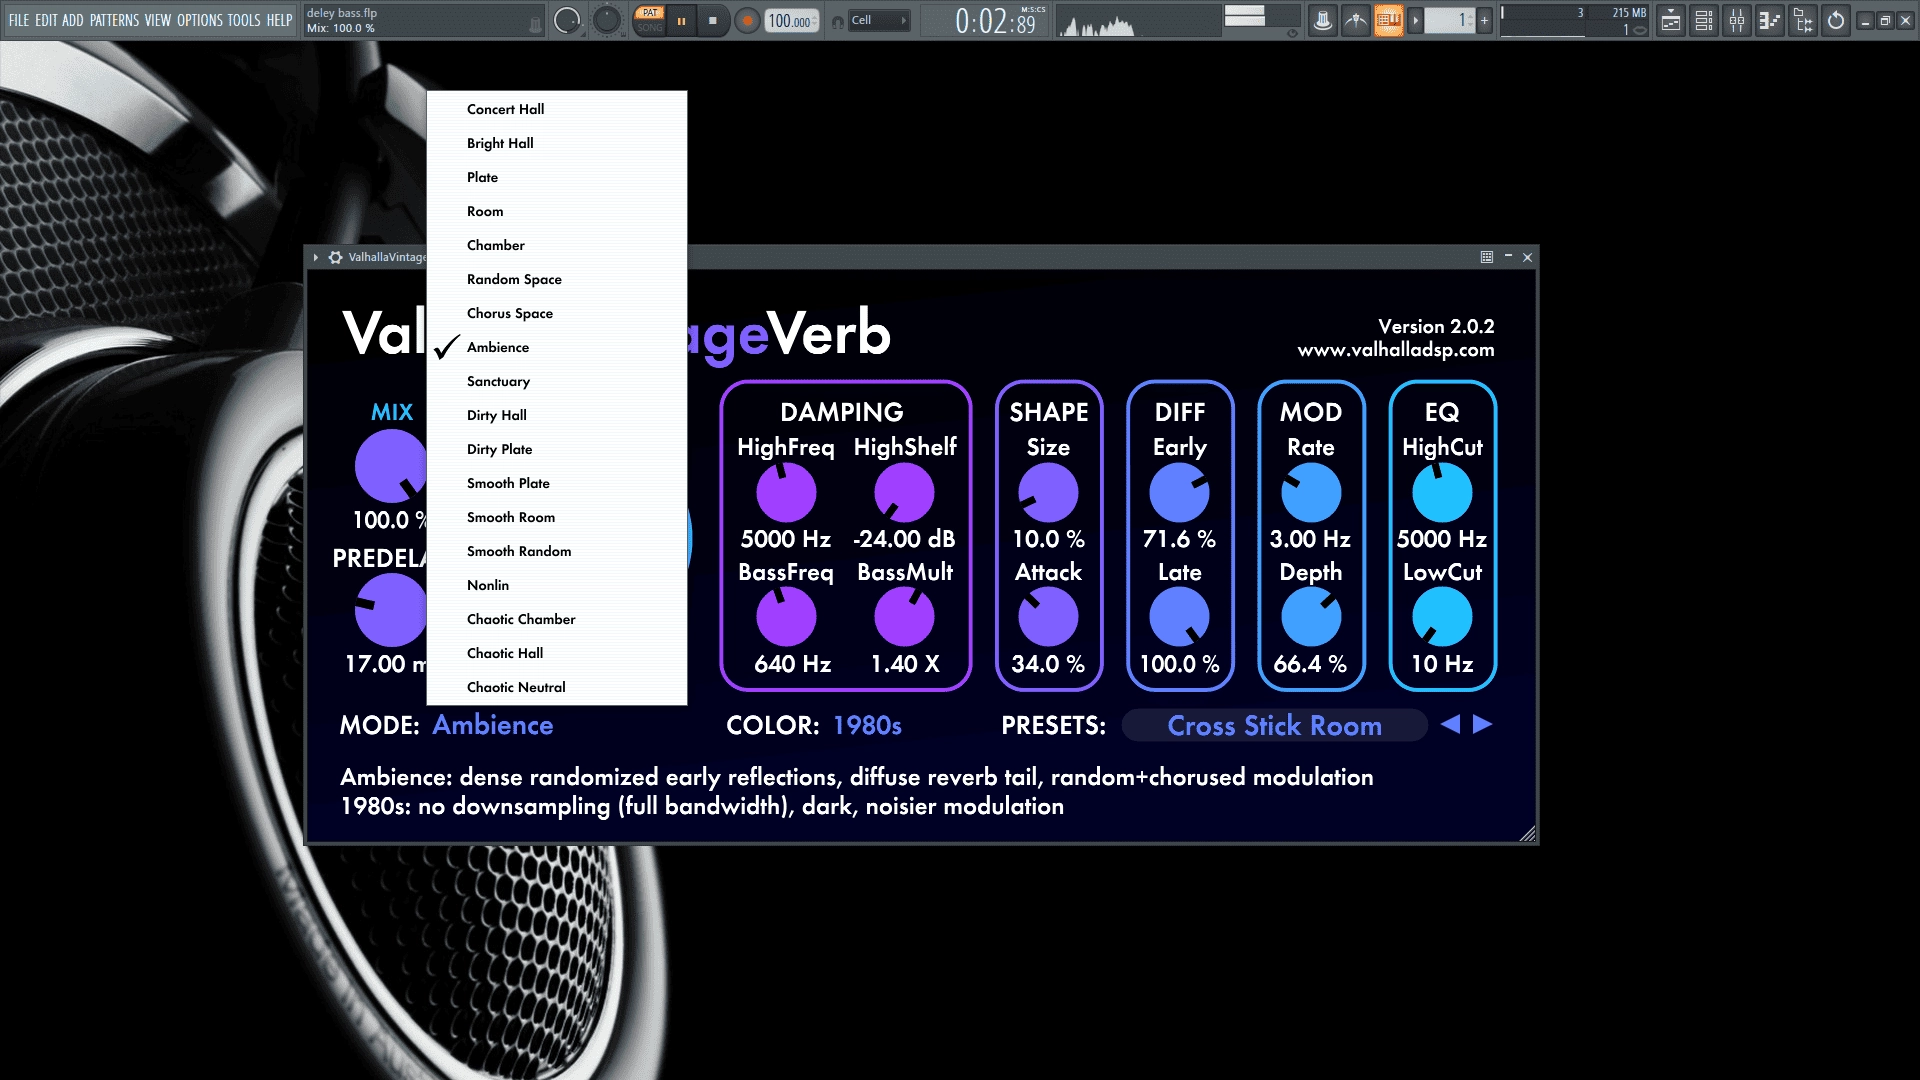This screenshot has width=1920, height=1080.
Task: Click the plugin menu arrow in title bar
Action: (316, 257)
